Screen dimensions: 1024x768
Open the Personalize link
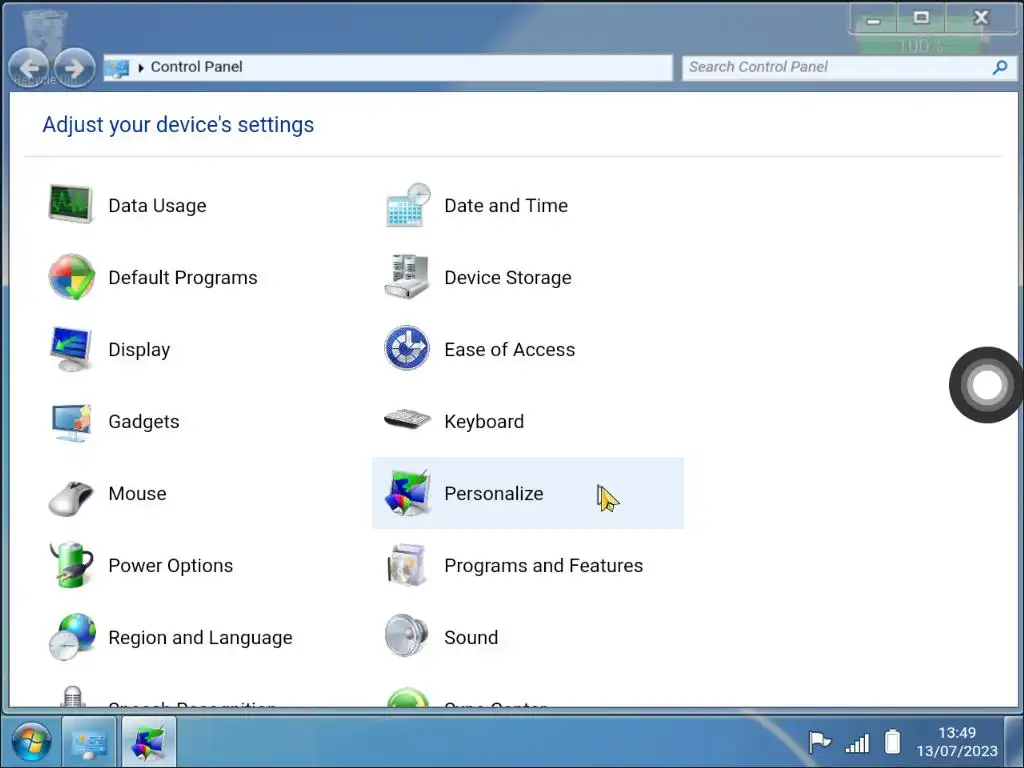click(x=494, y=493)
